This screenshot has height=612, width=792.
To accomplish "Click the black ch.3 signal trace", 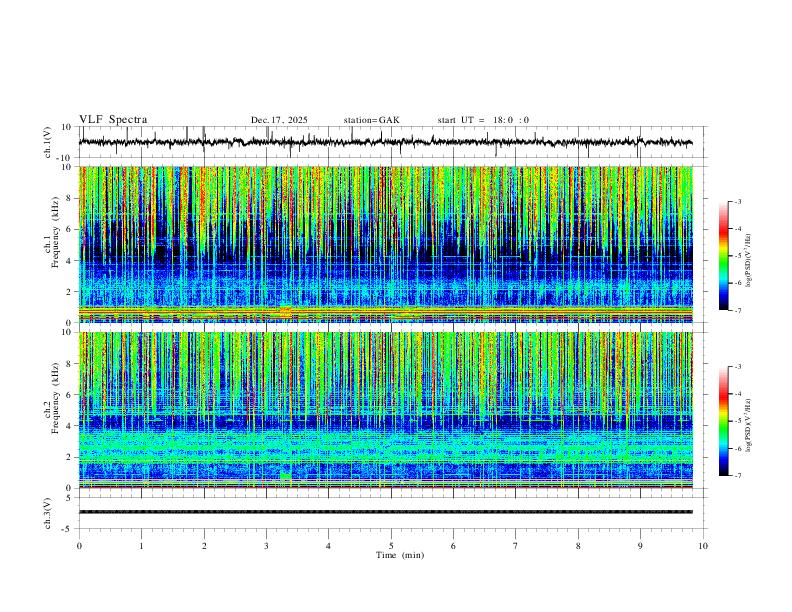I will pos(386,512).
